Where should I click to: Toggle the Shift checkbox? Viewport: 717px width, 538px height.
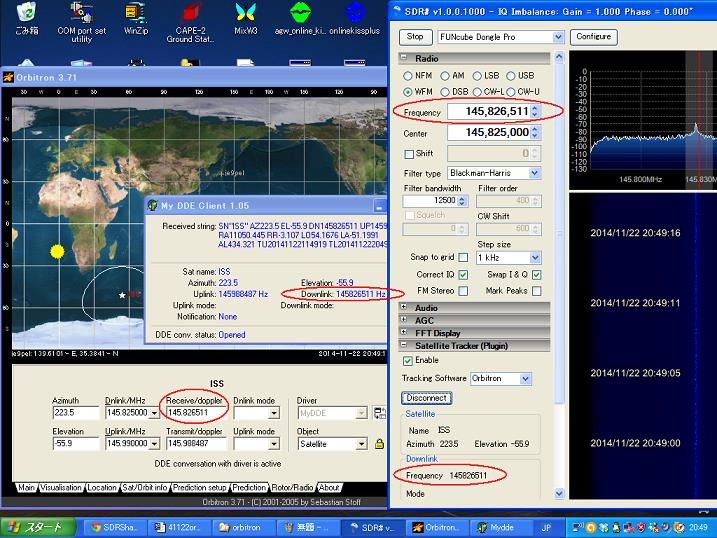click(x=409, y=154)
